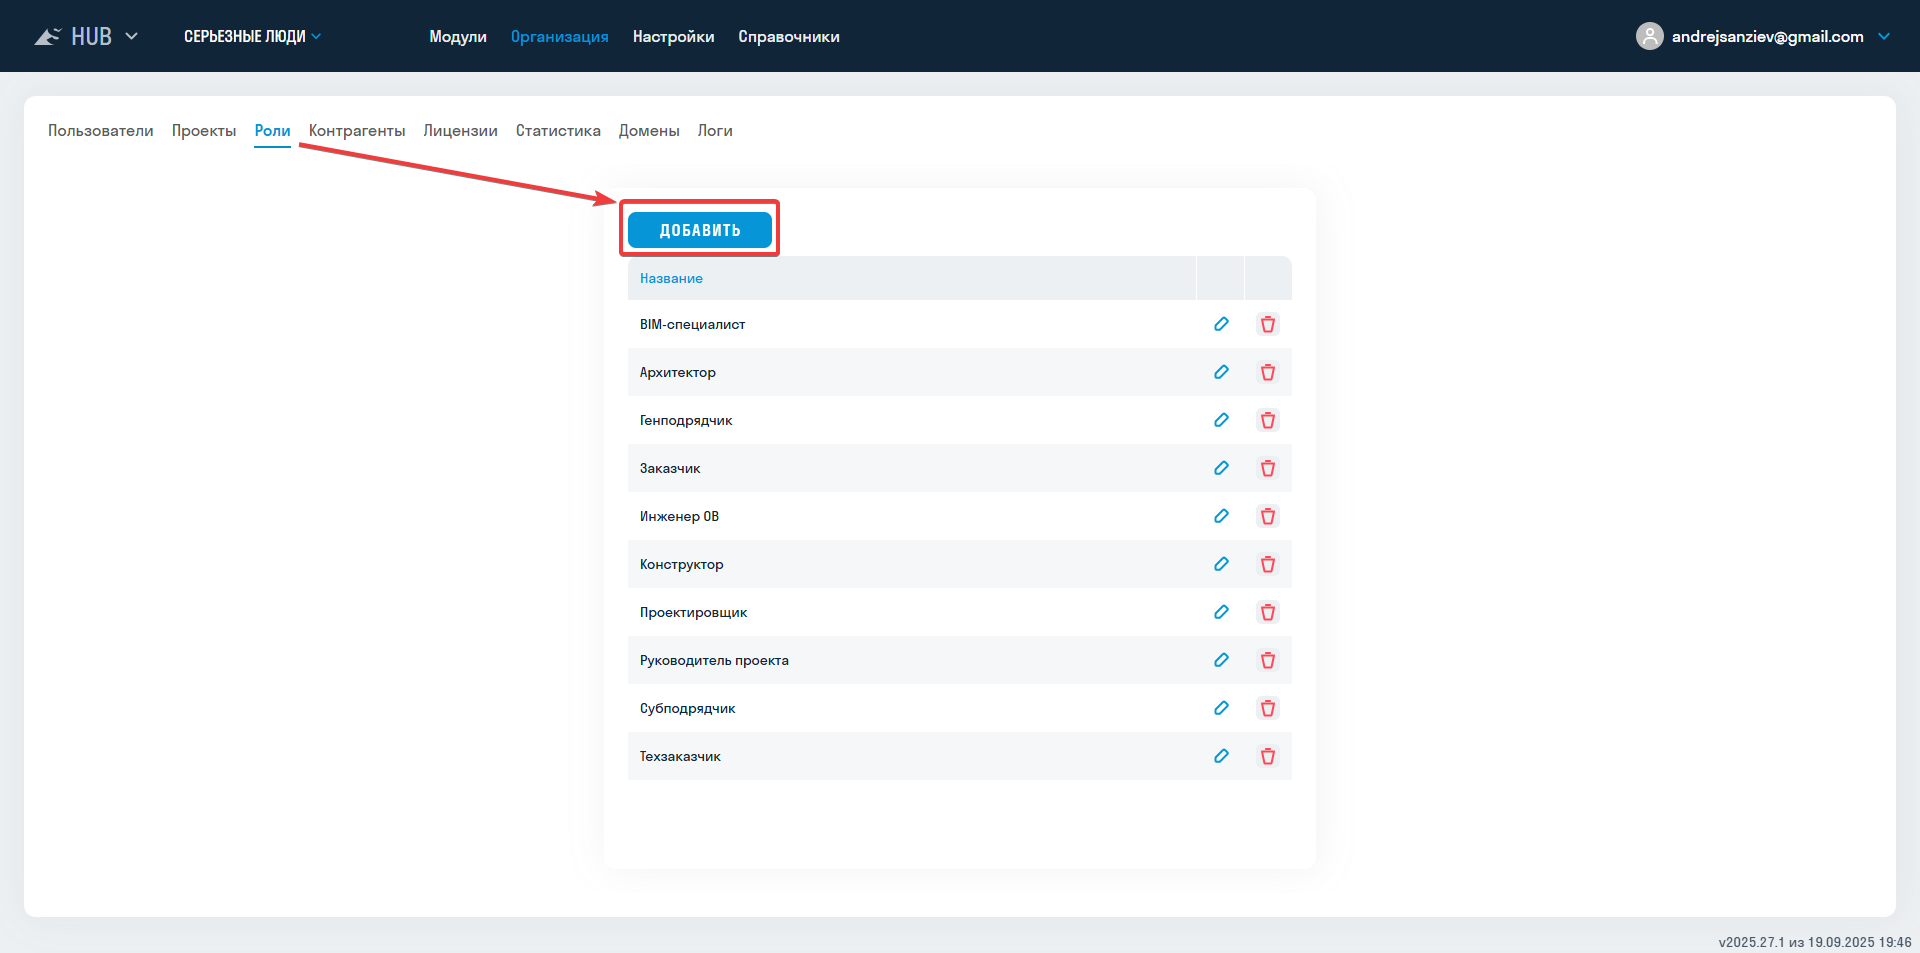Click trash icon for Субподрядчик
The height and width of the screenshot is (953, 1920).
coord(1267,708)
